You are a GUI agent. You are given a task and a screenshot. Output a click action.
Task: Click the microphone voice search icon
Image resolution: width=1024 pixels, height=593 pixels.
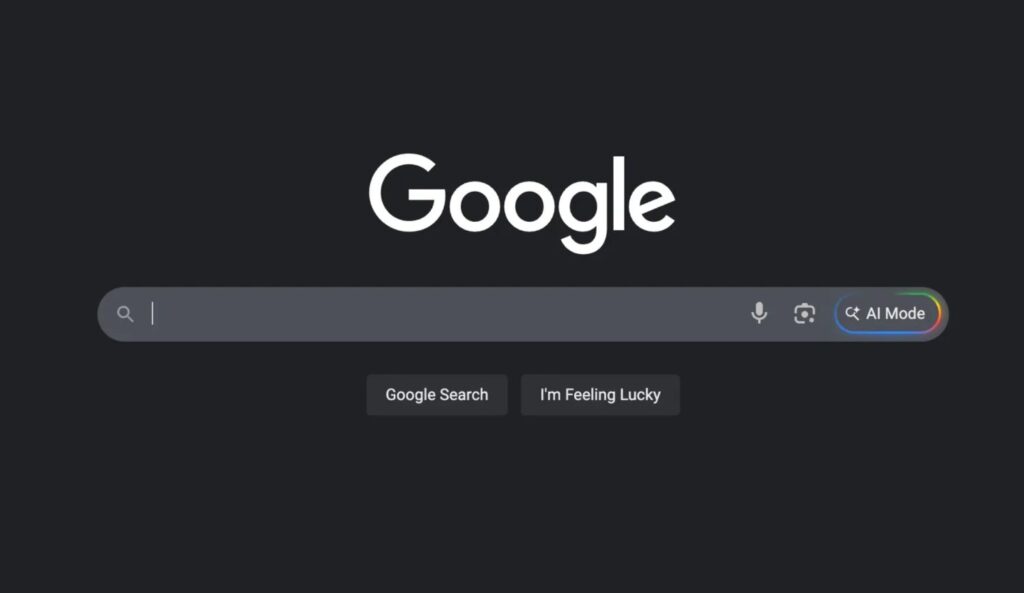pos(759,313)
